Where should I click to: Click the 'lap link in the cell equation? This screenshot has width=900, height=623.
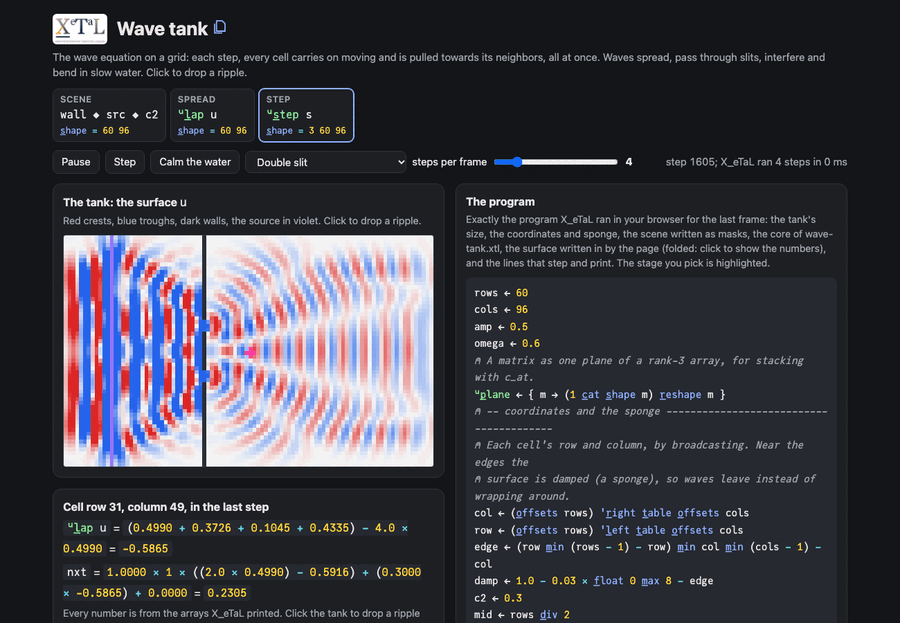(x=80, y=528)
